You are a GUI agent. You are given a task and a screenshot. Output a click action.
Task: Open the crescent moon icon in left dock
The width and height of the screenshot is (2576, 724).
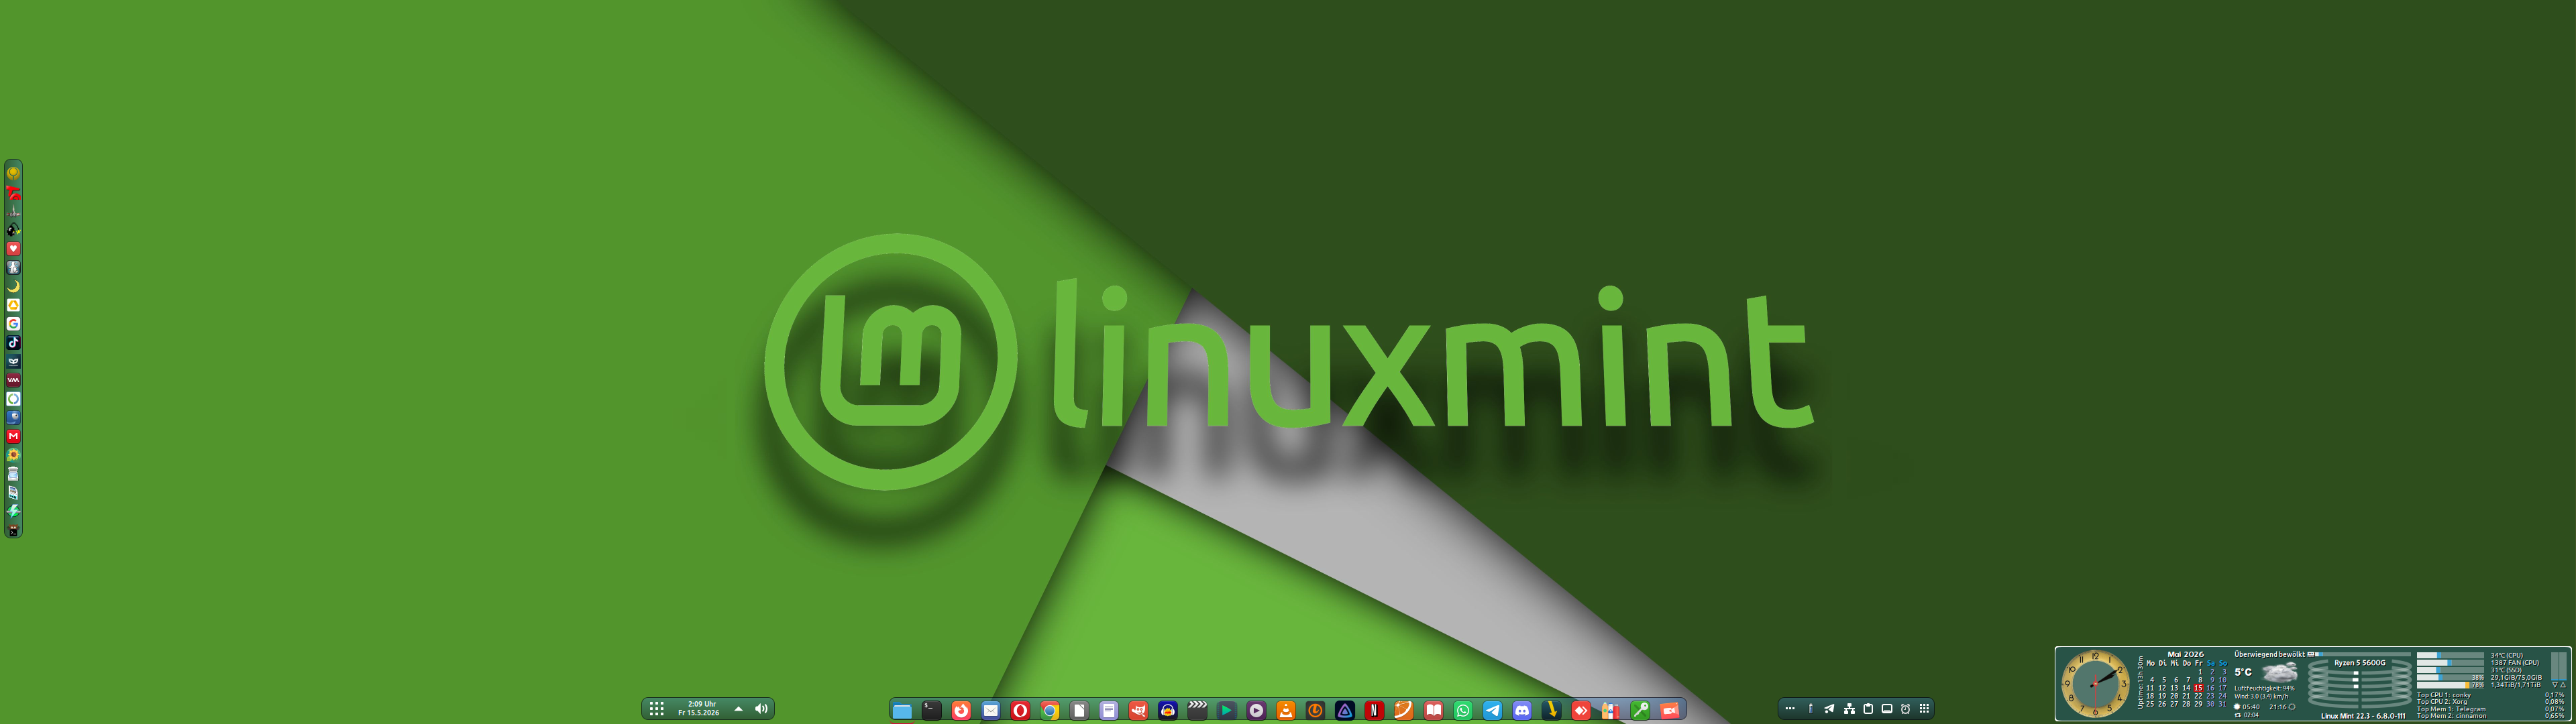click(13, 286)
